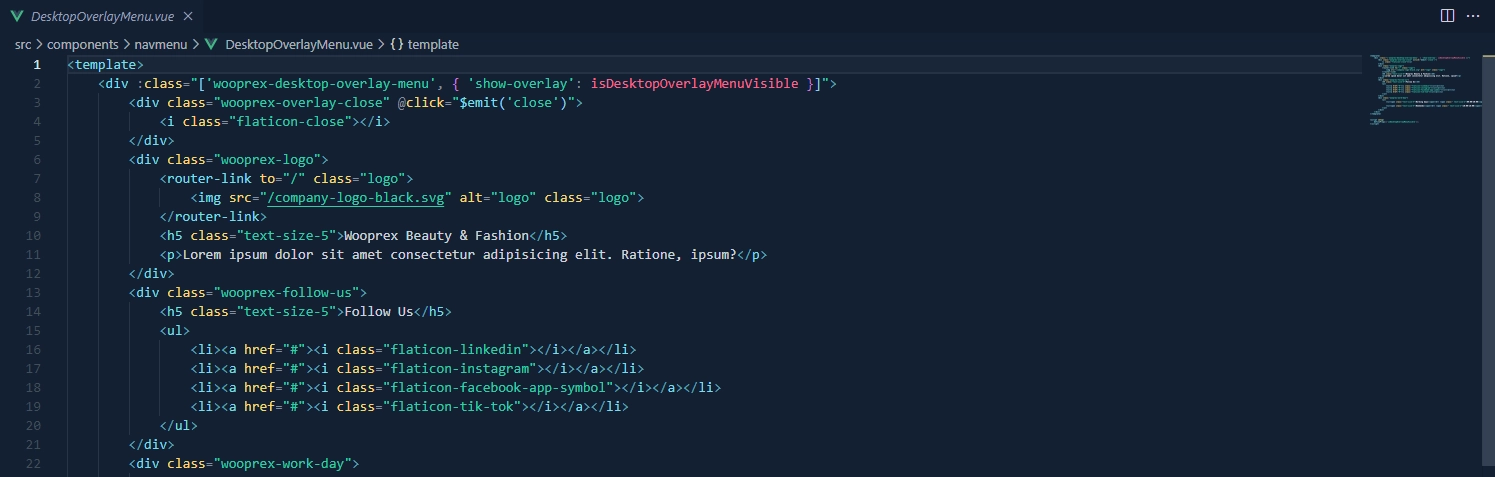Image resolution: width=1495 pixels, height=477 pixels.
Task: Click the curly braces symbol icon in breadcrumb
Action: pyautogui.click(x=397, y=44)
